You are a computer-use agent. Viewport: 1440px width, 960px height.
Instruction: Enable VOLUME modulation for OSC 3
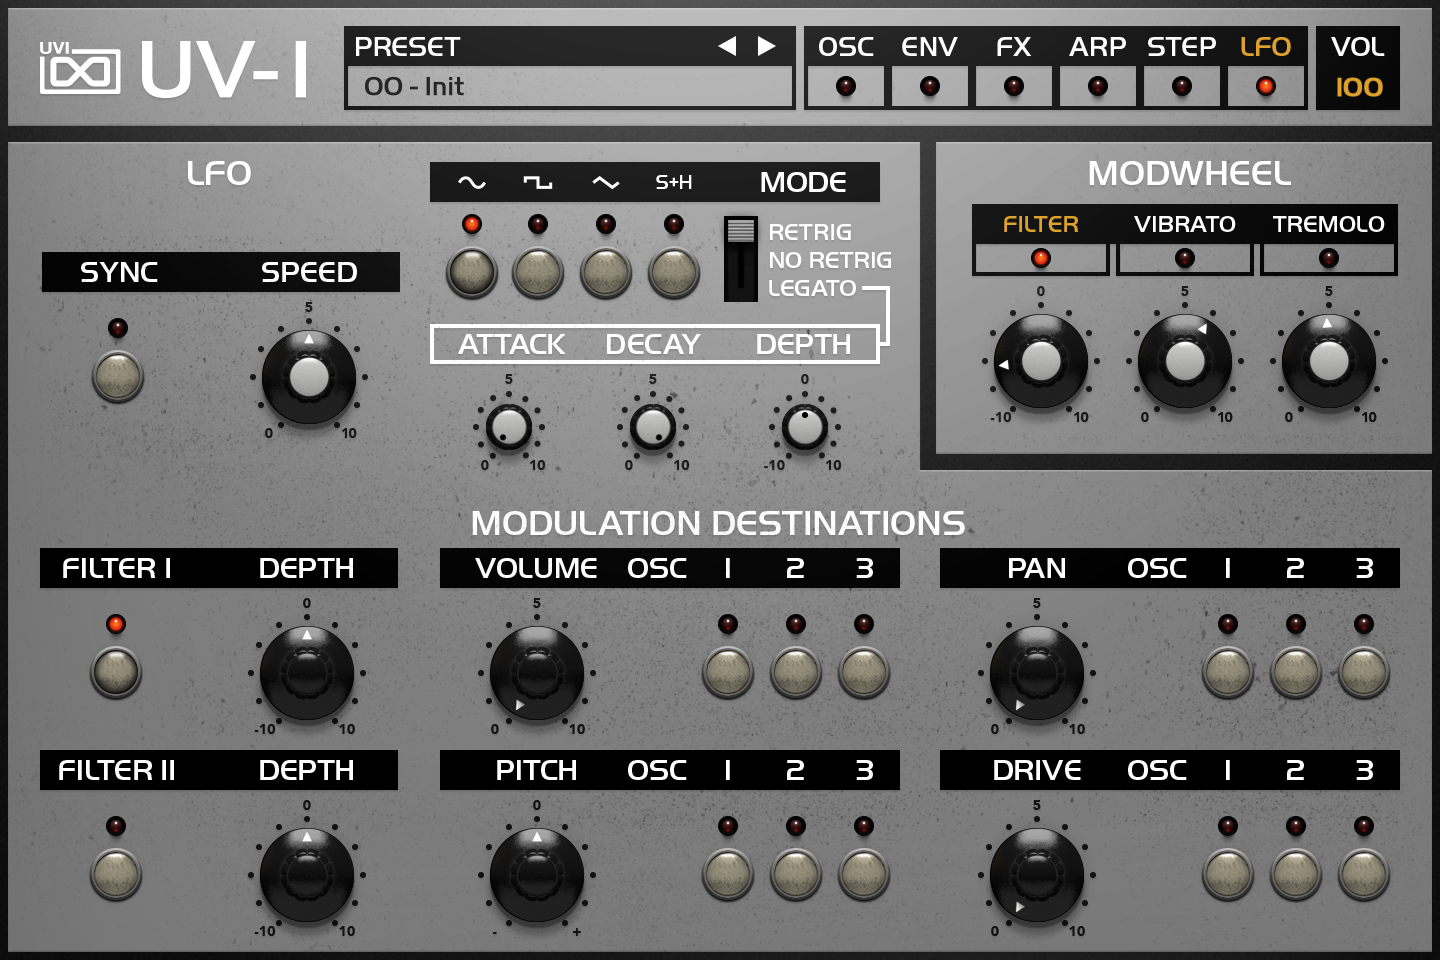click(864, 672)
